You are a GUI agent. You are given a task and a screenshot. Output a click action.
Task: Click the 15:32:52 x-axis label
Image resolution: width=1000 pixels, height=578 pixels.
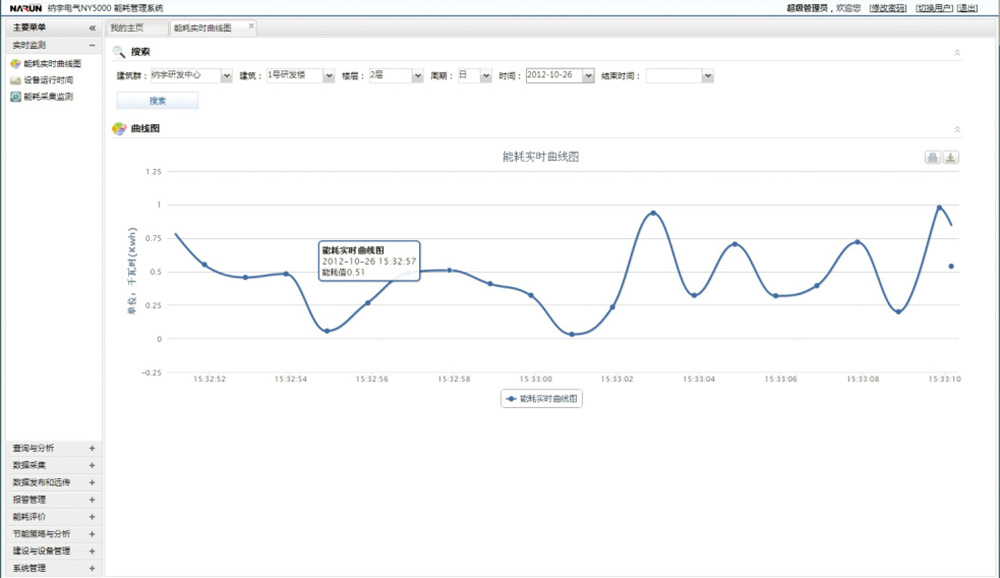(209, 379)
